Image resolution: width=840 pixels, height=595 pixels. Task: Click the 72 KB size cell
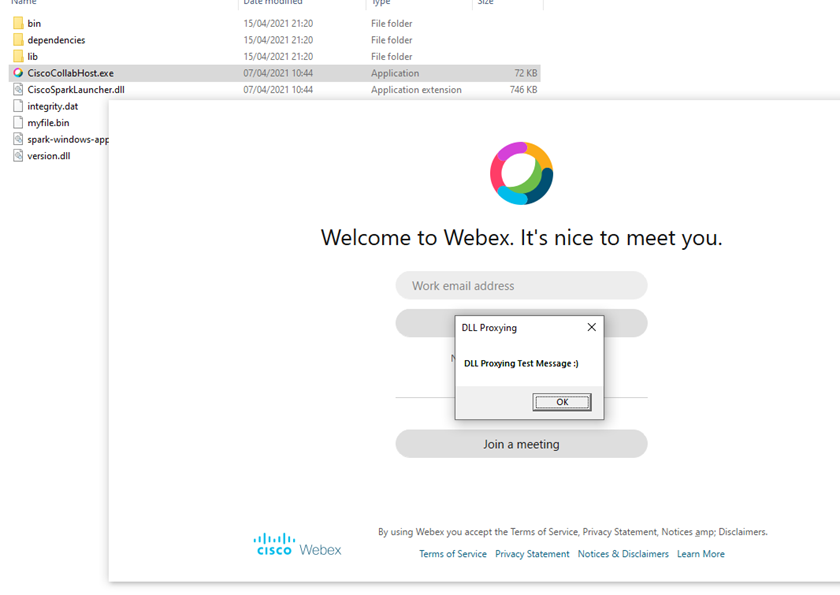(526, 73)
